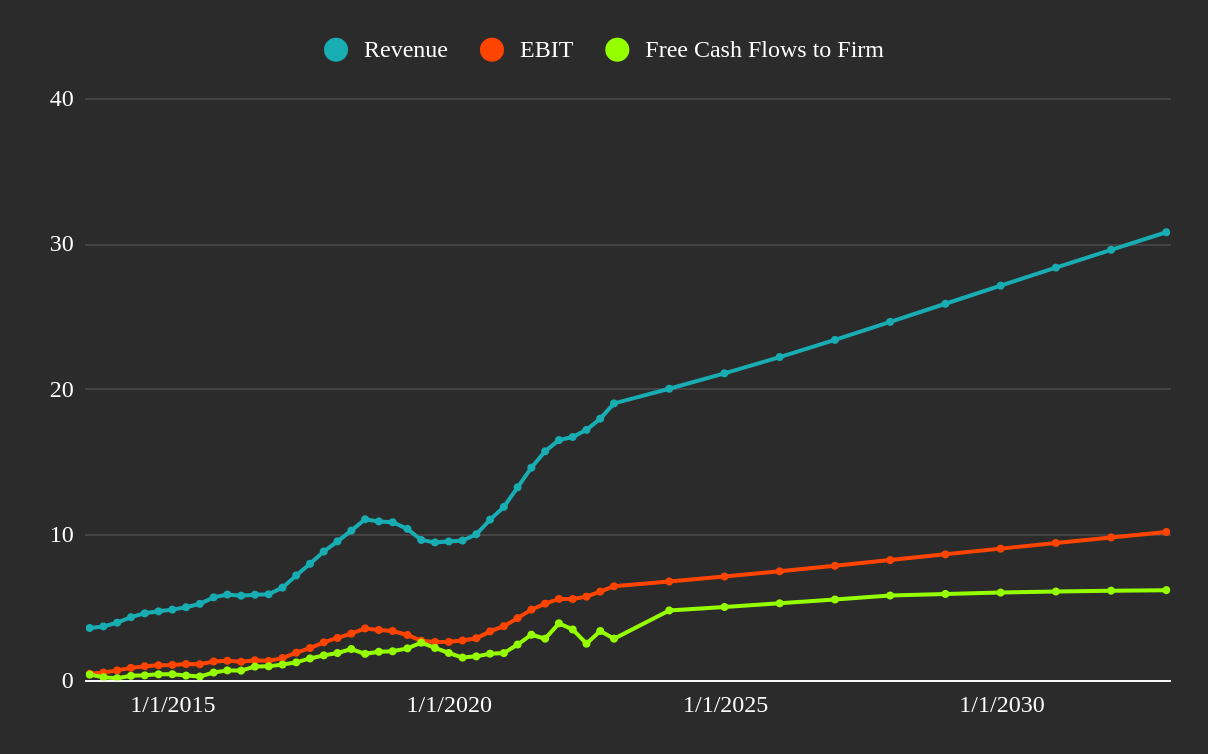Select the 1/1/2030 axis label
The height and width of the screenshot is (754, 1208).
click(1003, 705)
